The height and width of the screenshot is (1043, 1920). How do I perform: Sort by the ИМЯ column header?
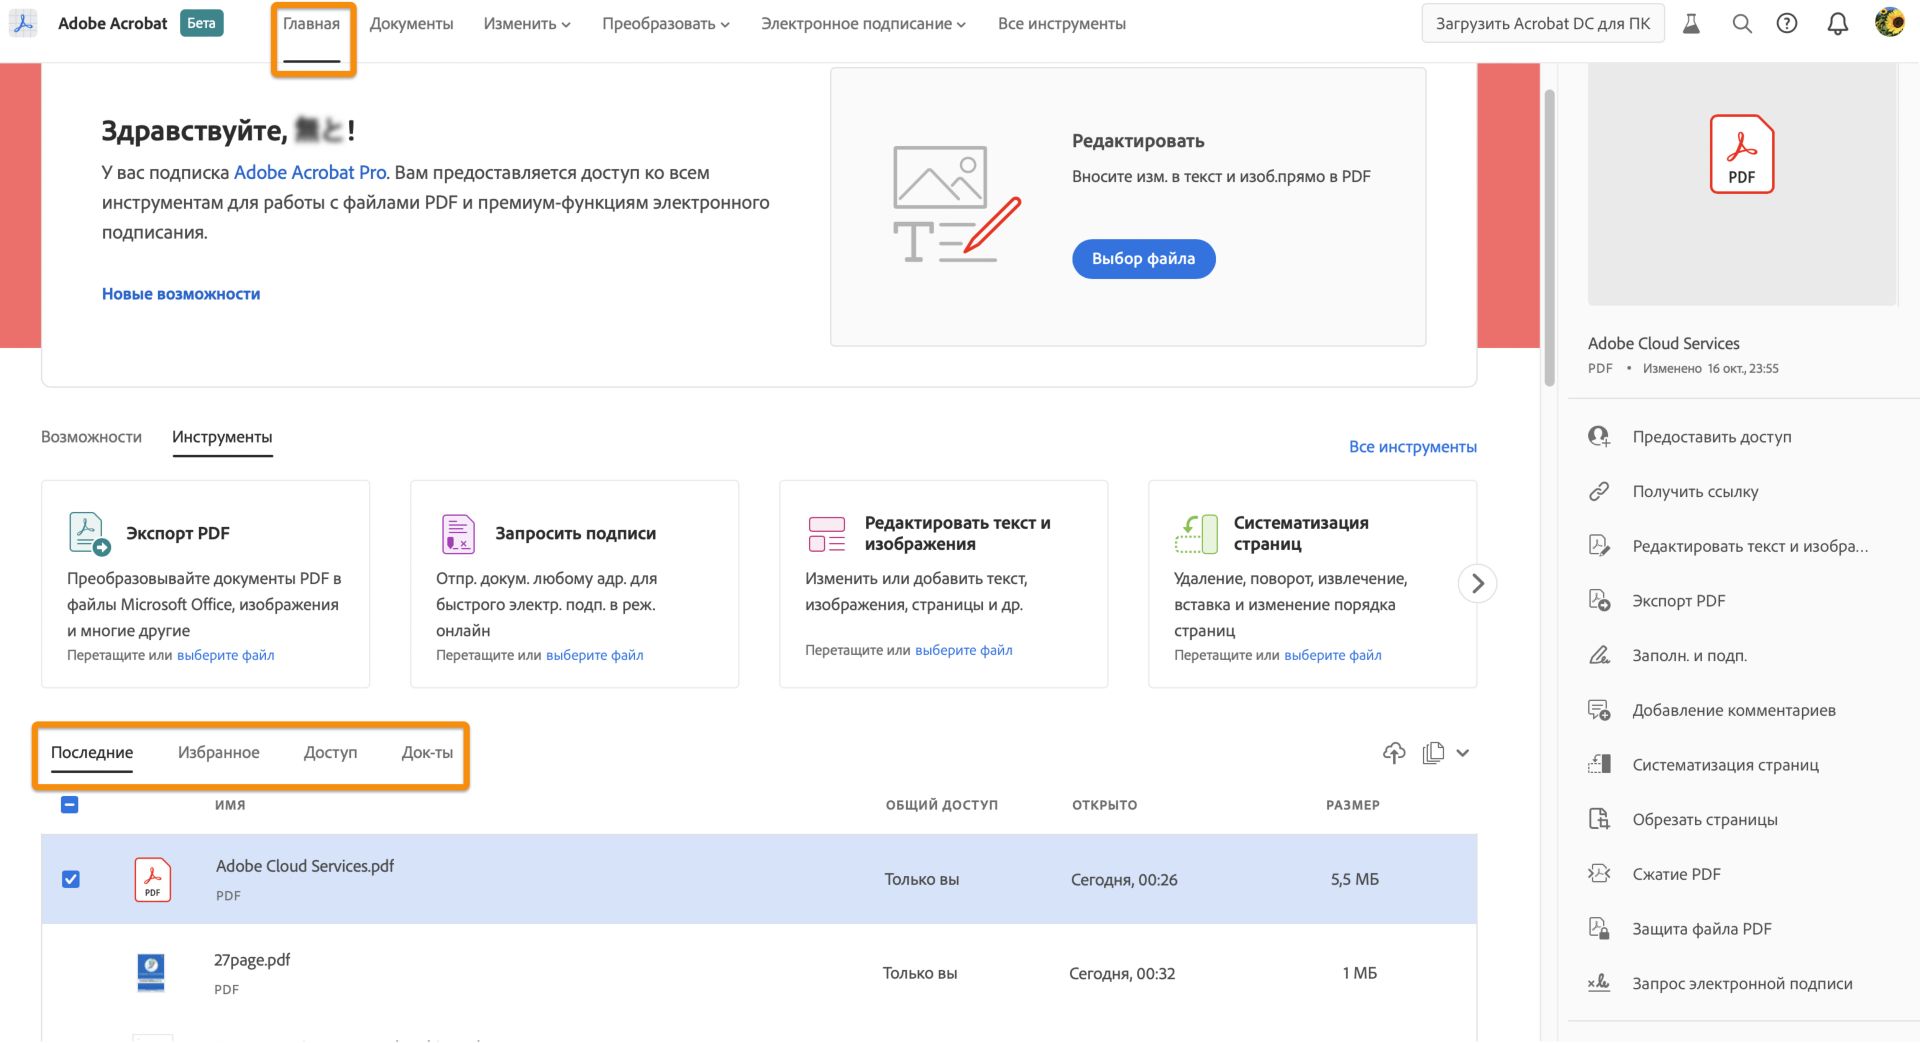click(x=230, y=806)
